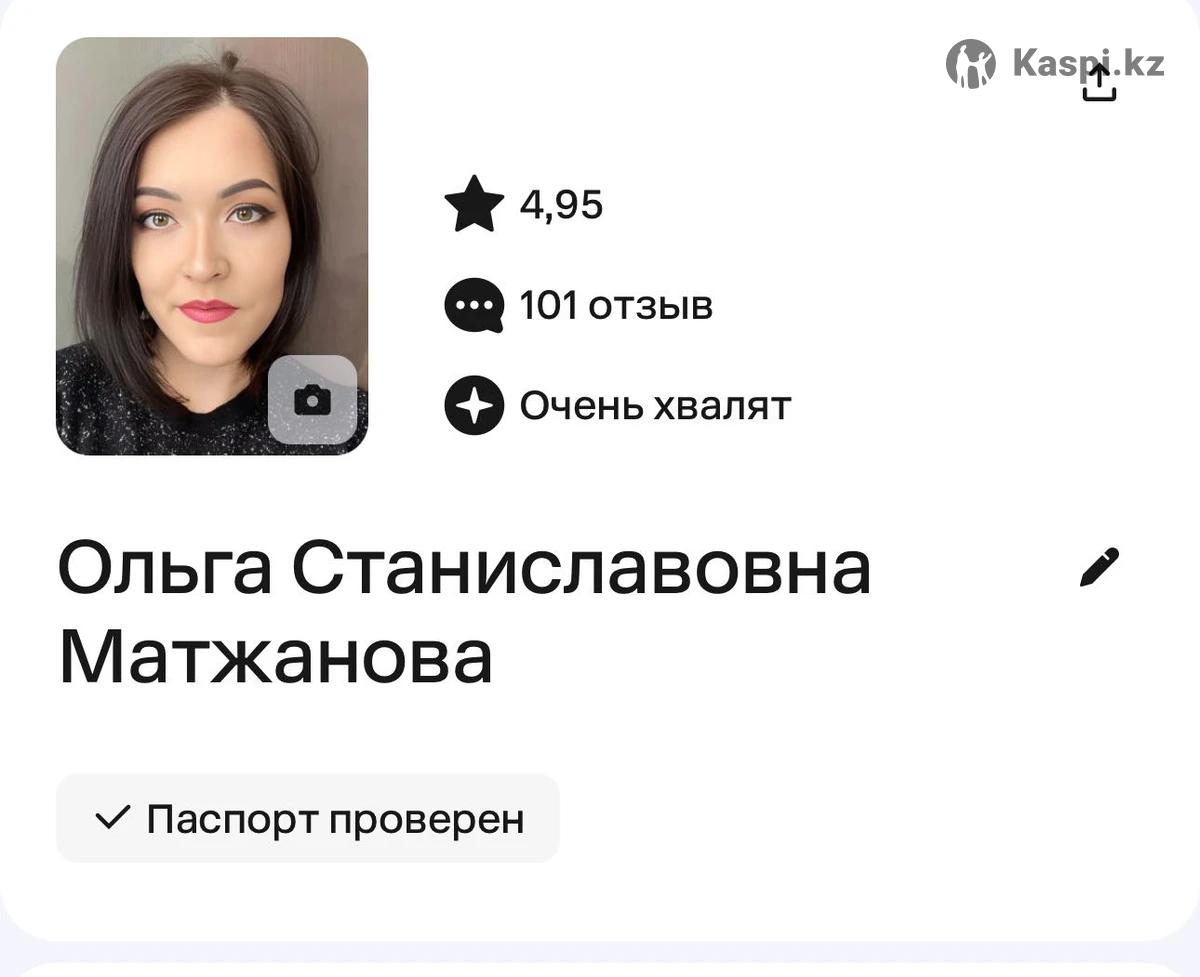The height and width of the screenshot is (977, 1200).
Task: Click the word отзыв beside 101
Action: tap(651, 307)
